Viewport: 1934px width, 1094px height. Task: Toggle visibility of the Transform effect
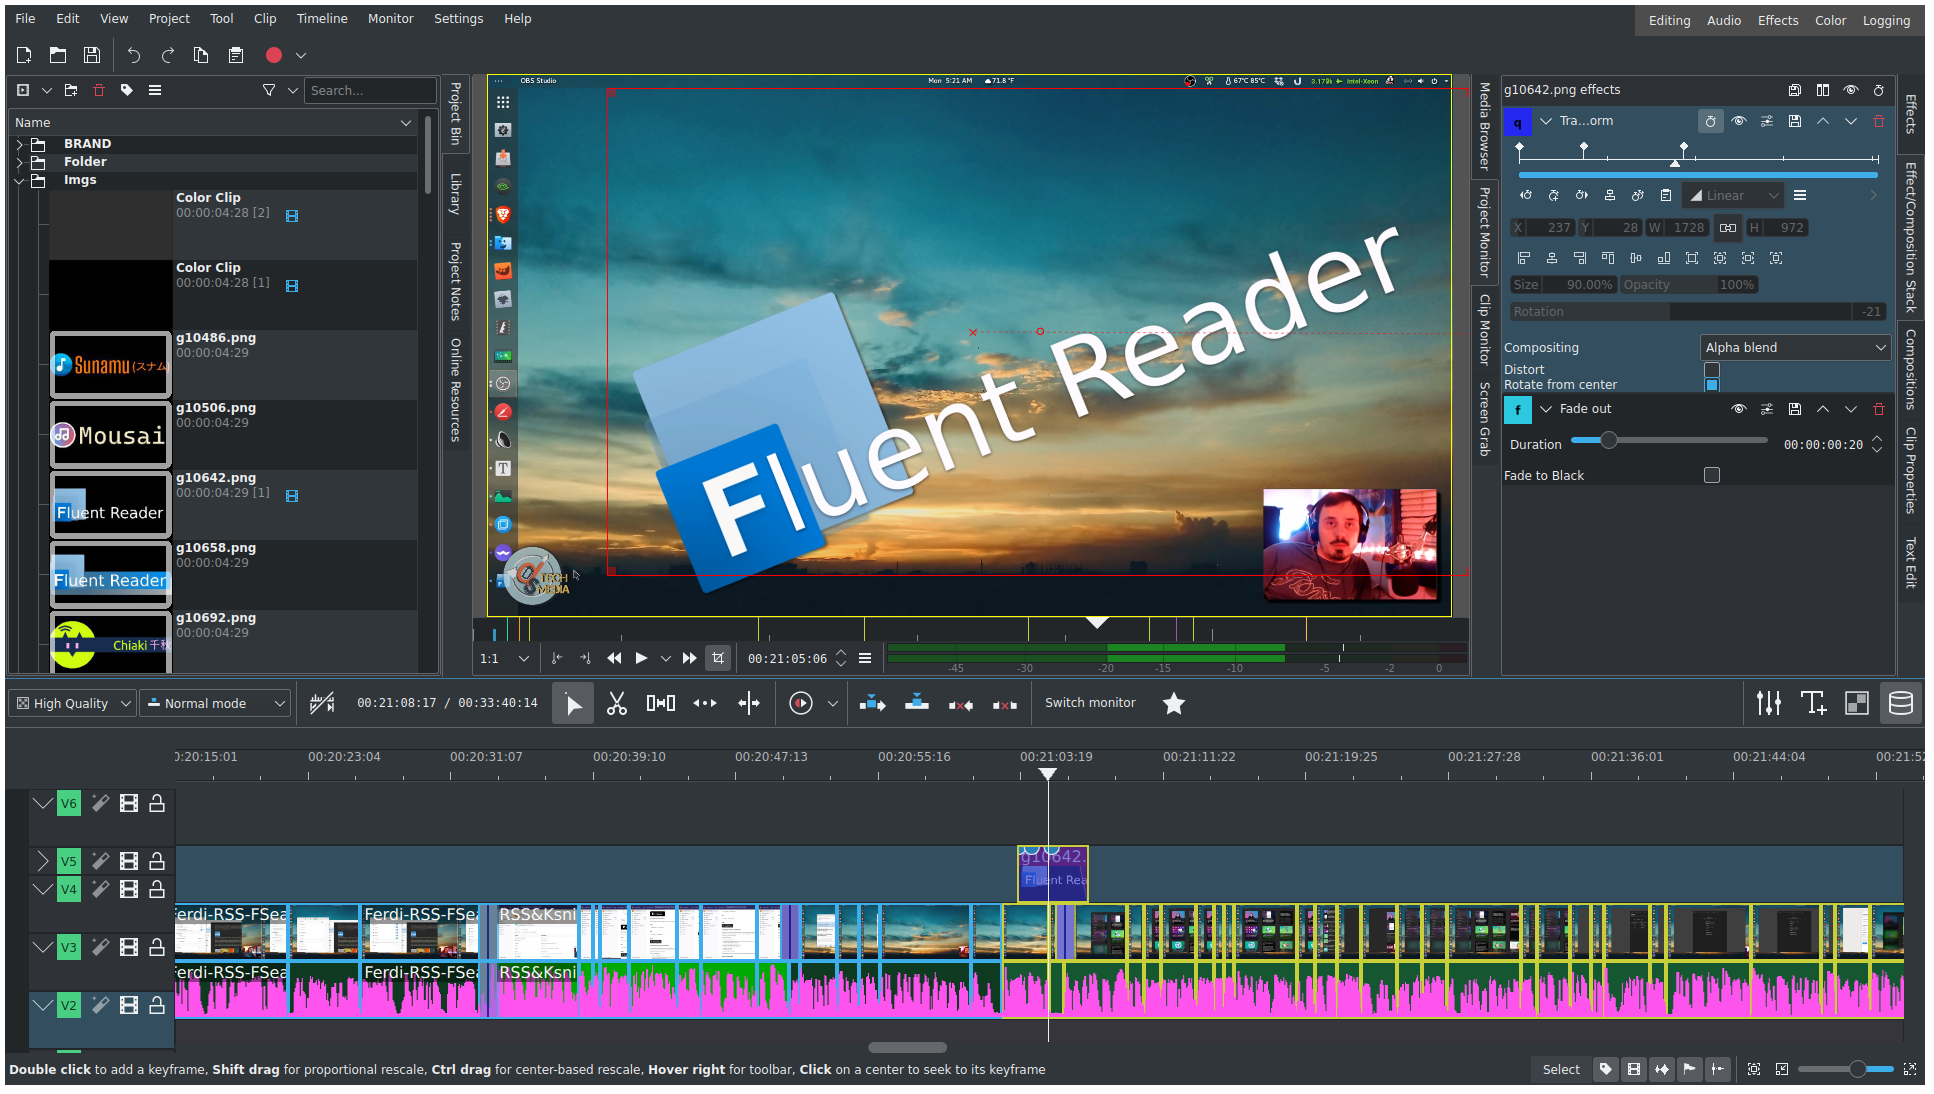(1739, 121)
